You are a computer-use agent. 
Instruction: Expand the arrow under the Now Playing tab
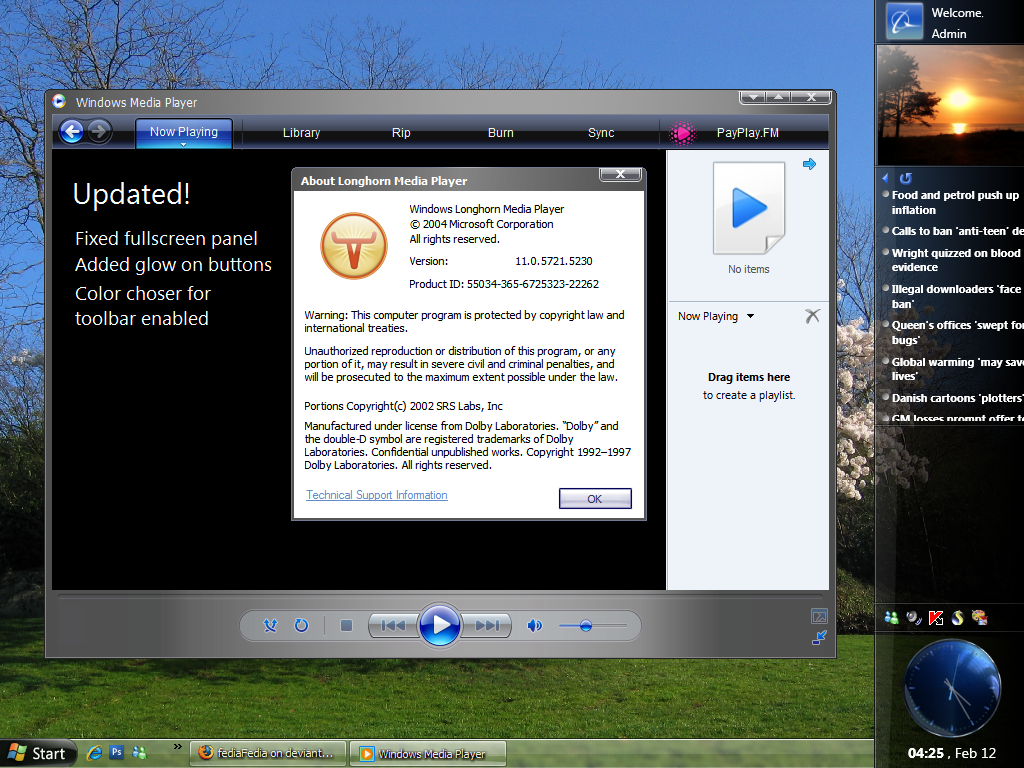click(x=184, y=144)
